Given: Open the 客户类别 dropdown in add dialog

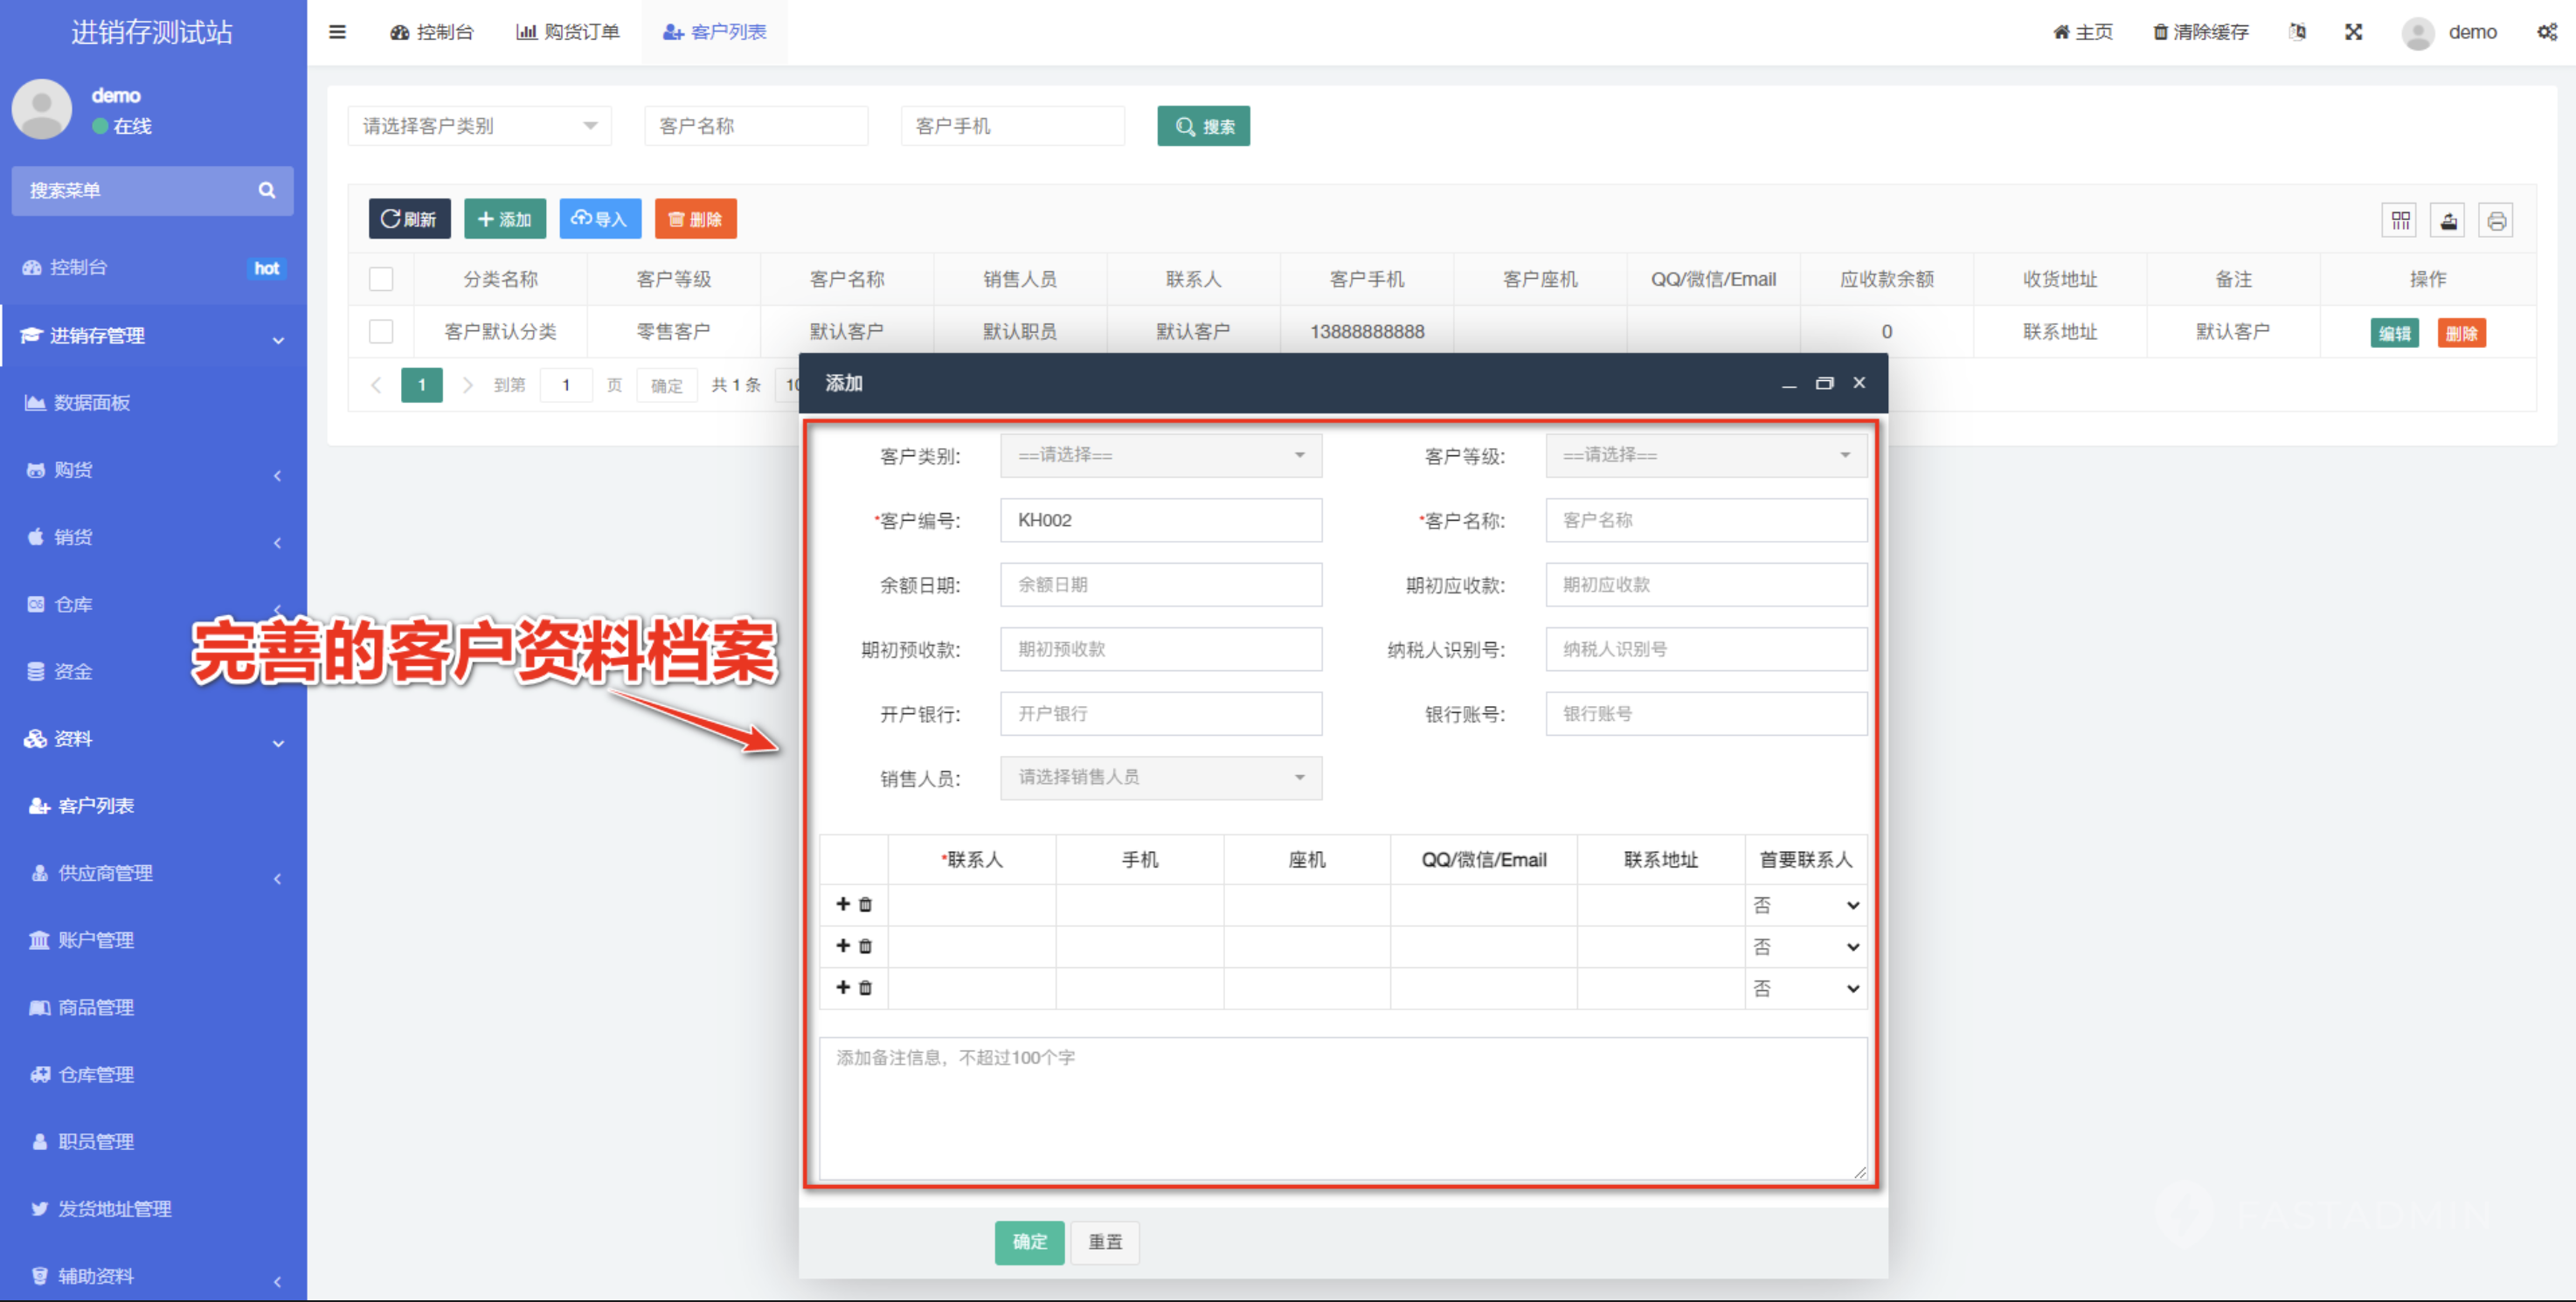Looking at the screenshot, I should [1160, 455].
